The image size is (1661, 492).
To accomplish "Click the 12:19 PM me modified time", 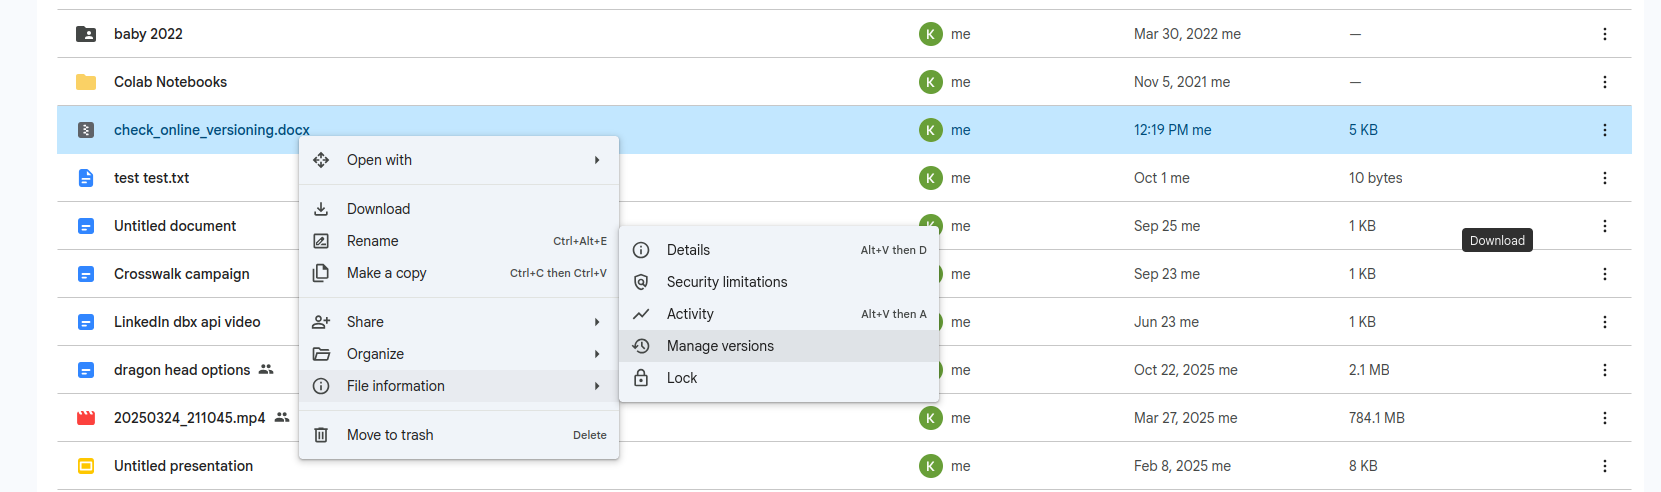I will (x=1172, y=130).
